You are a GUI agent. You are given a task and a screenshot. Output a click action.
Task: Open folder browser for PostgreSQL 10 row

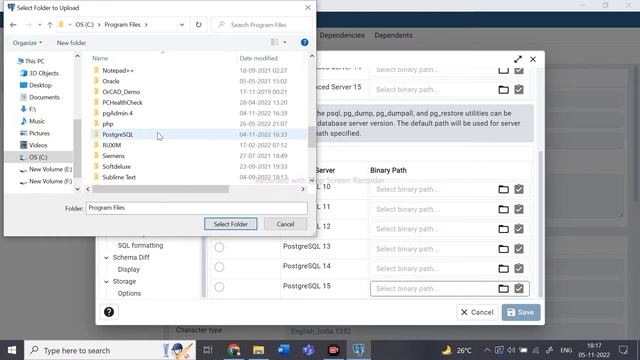[x=503, y=189]
